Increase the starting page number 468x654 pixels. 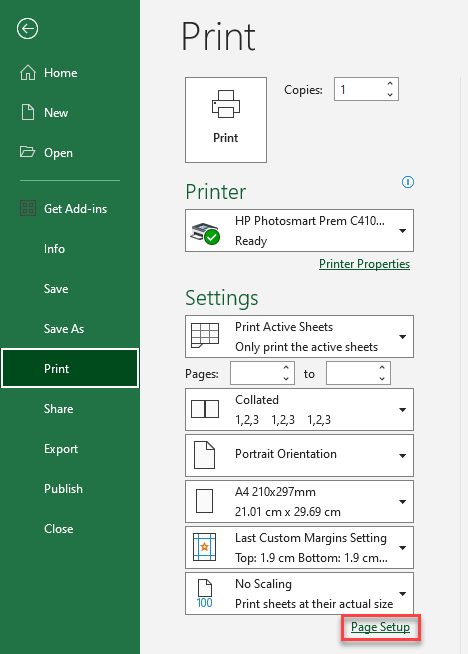(x=286, y=368)
